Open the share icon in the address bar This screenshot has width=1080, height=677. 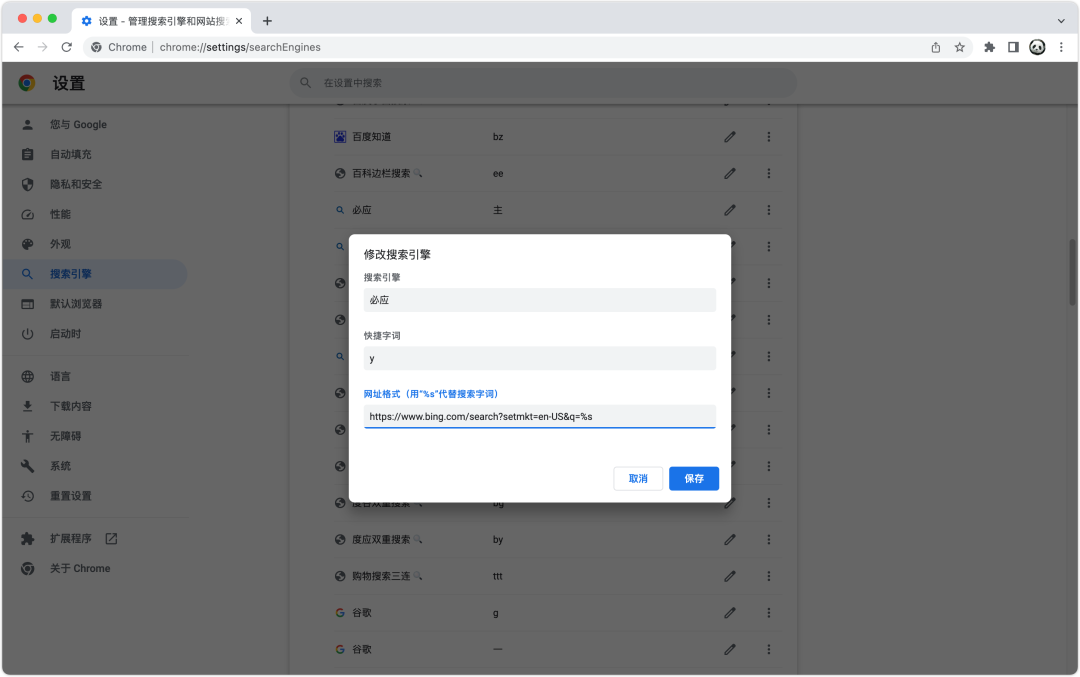935,48
